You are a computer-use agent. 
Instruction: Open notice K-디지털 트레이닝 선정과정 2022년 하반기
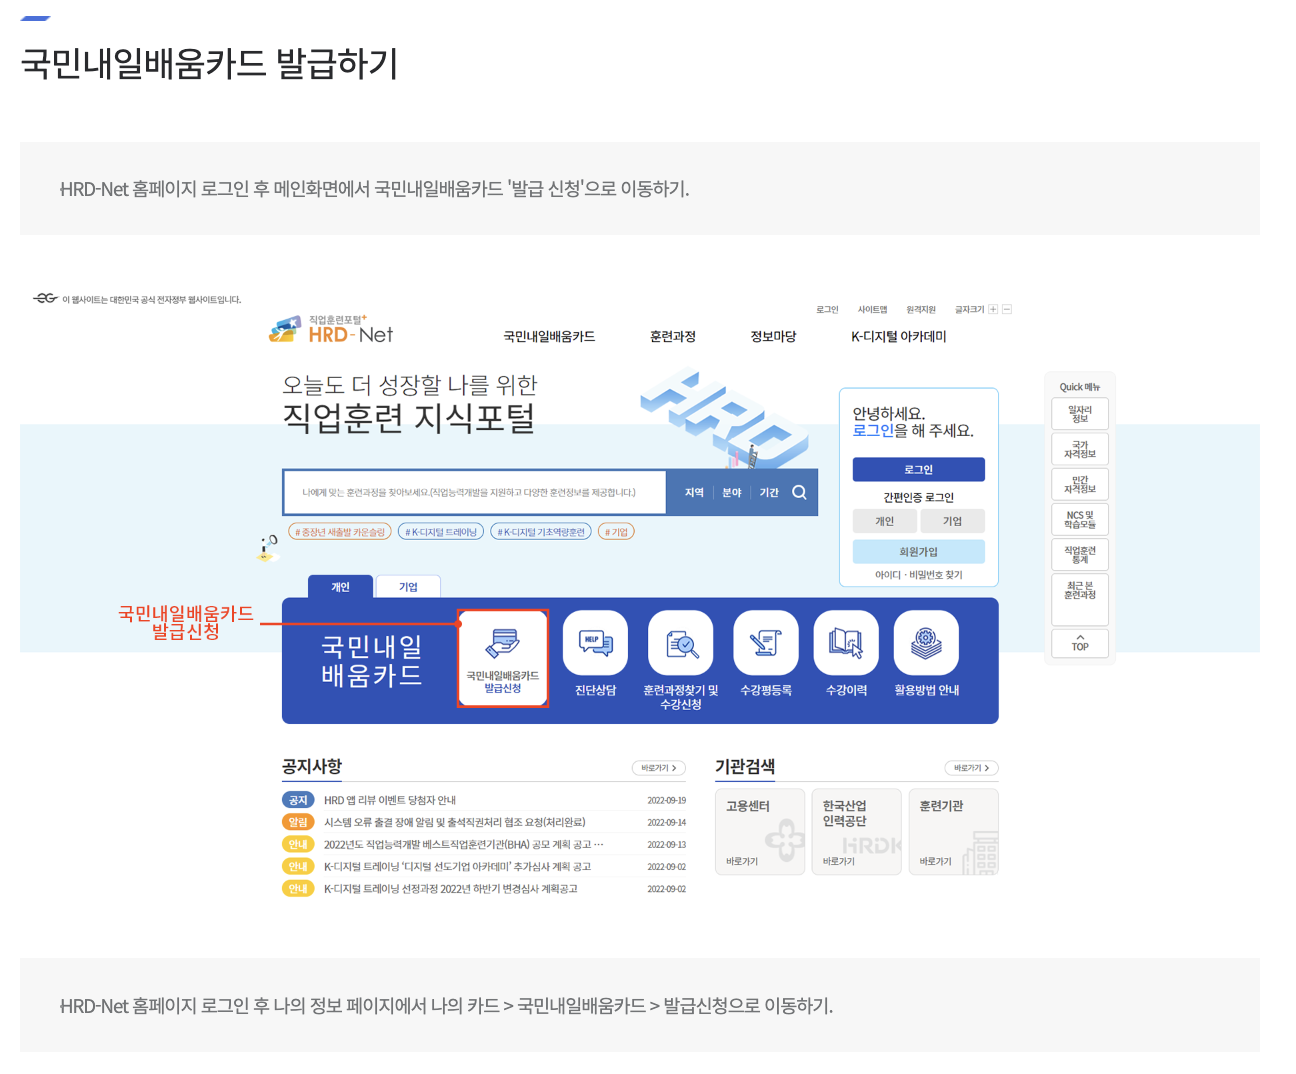point(451,888)
